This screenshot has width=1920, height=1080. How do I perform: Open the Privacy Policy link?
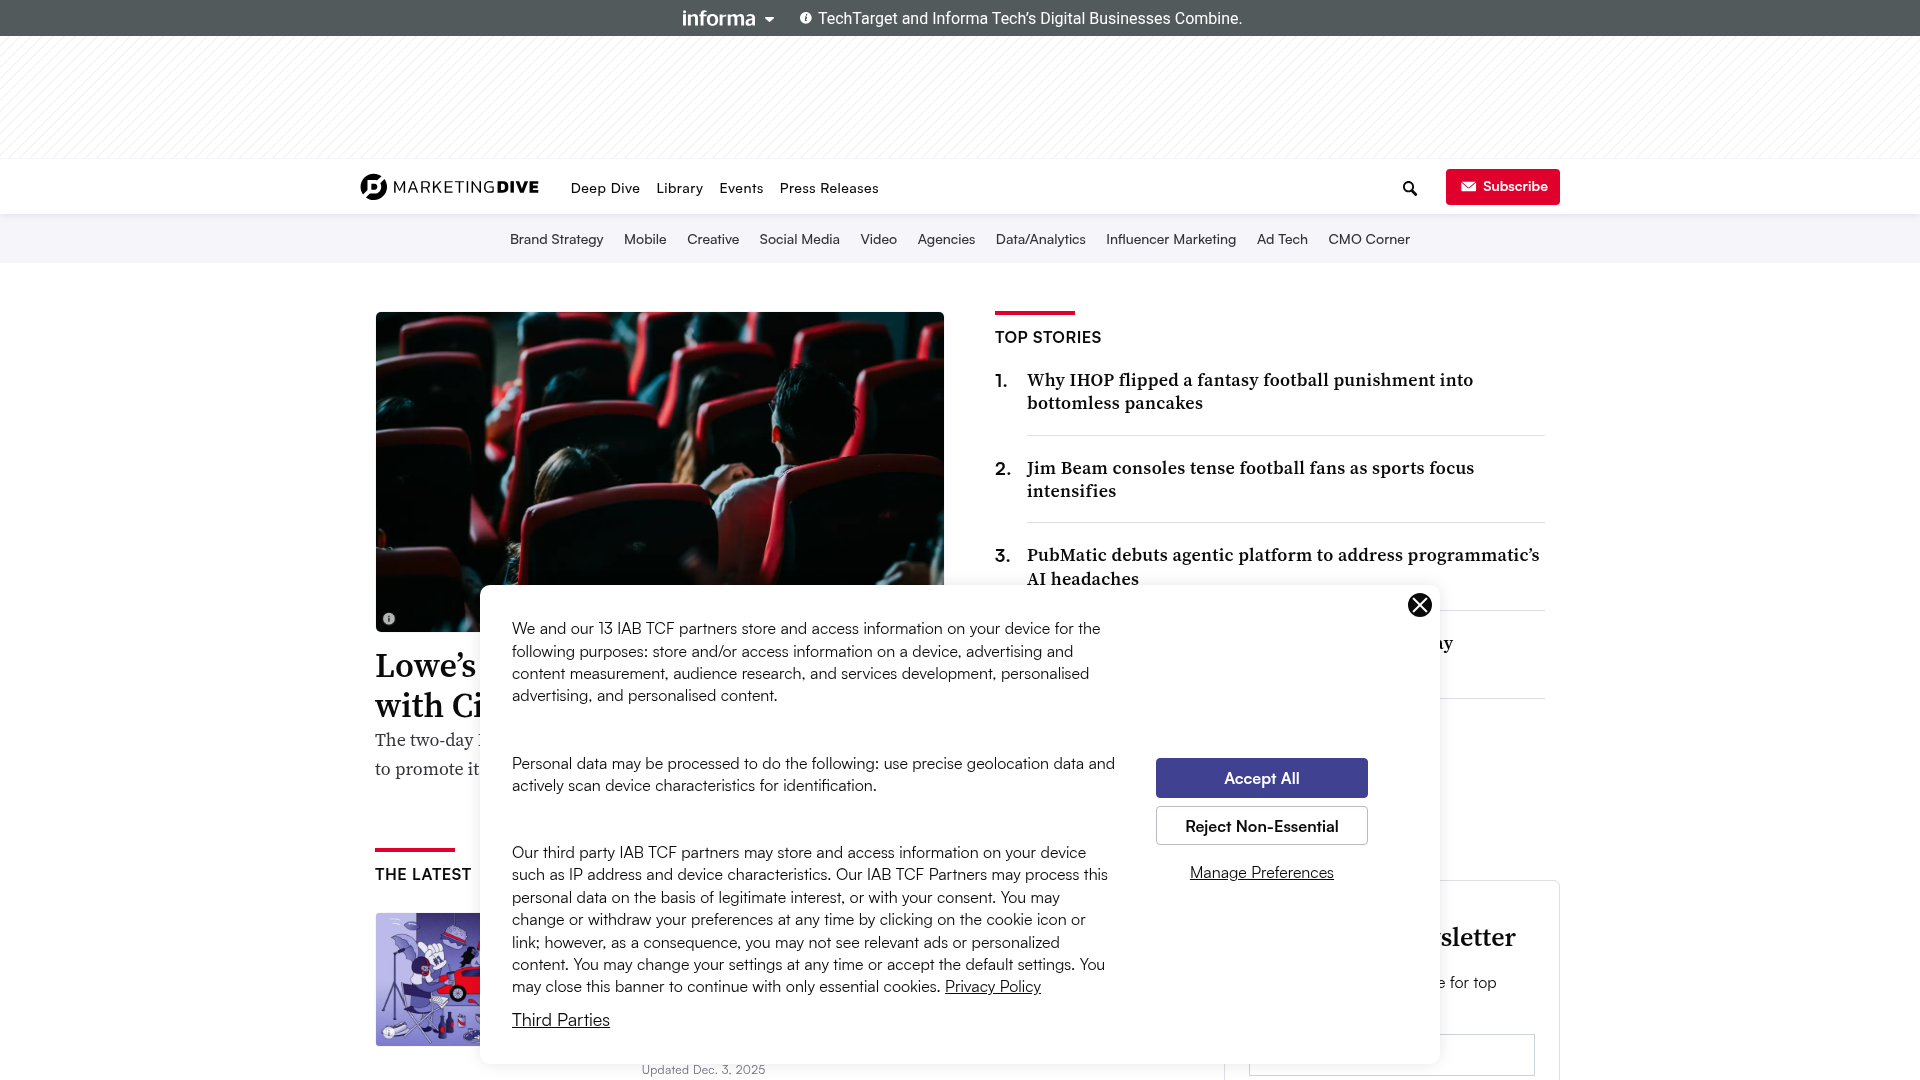pos(993,987)
